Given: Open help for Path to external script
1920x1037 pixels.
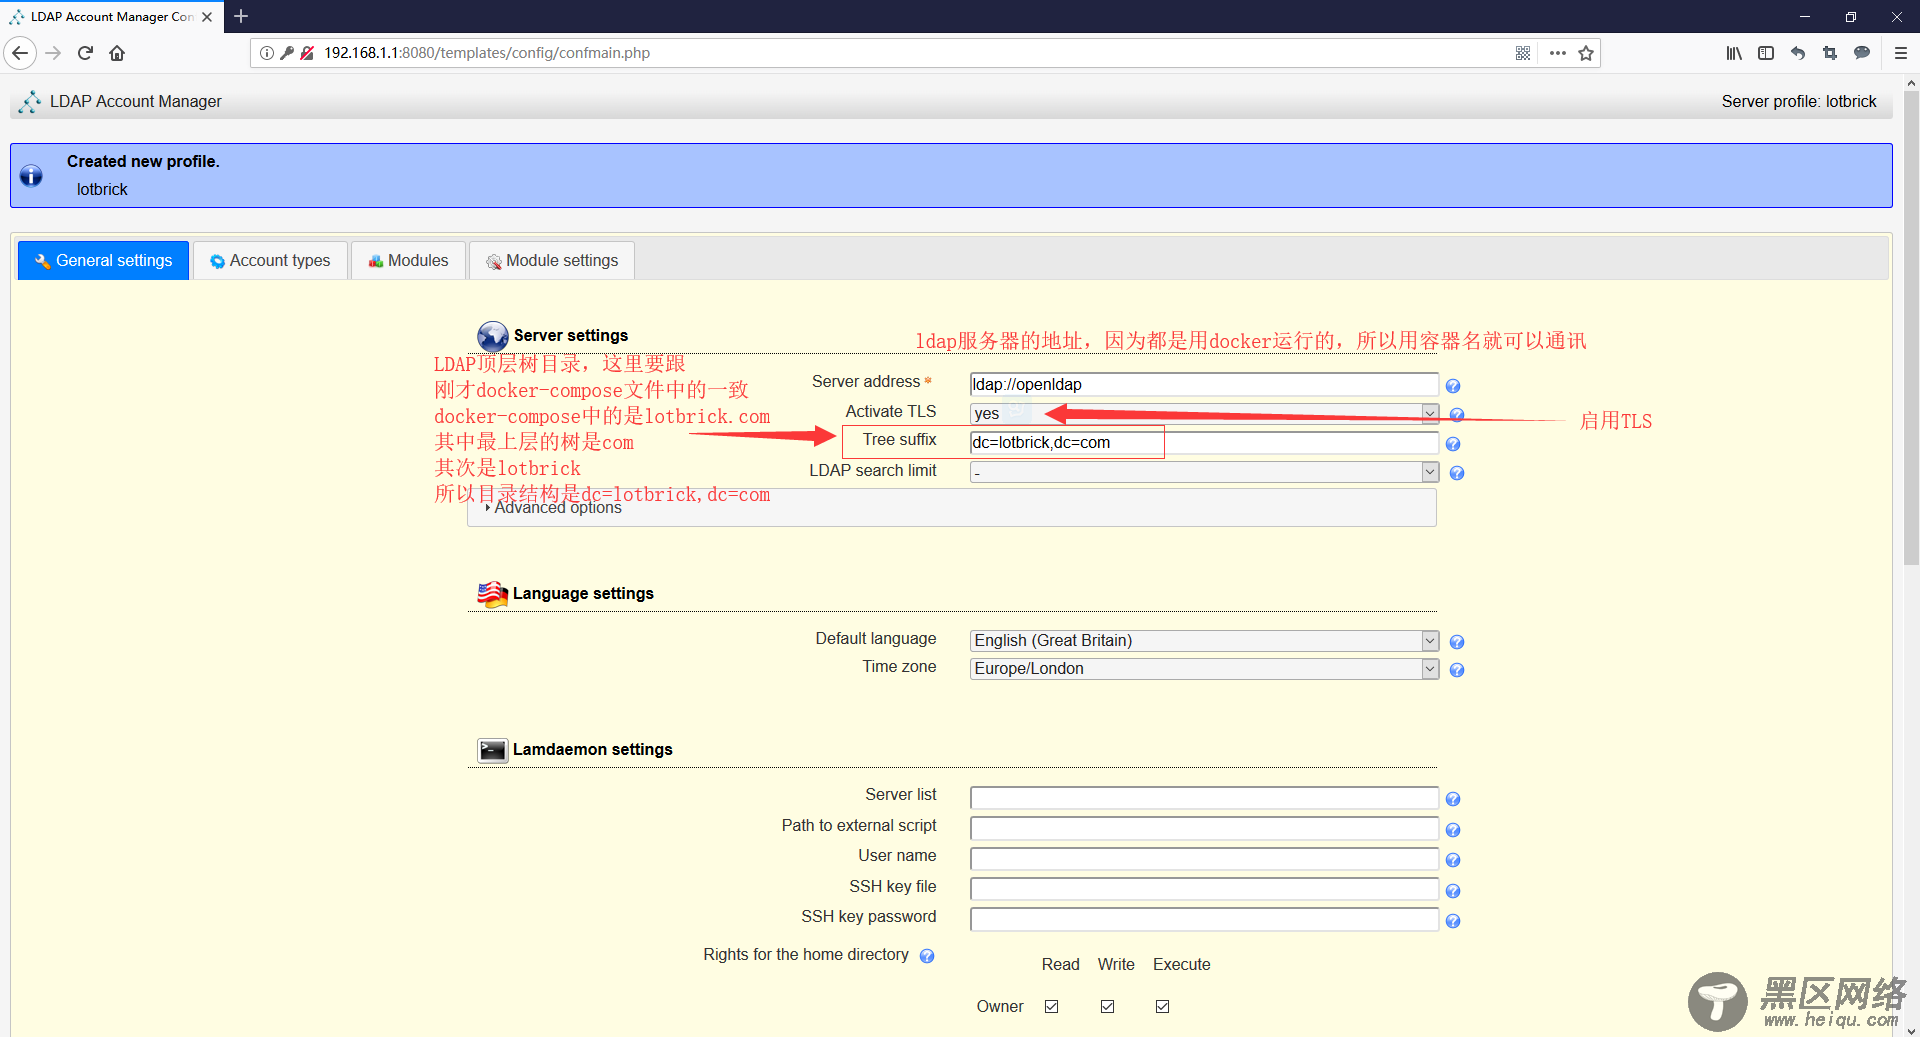Looking at the screenshot, I should (x=1453, y=830).
